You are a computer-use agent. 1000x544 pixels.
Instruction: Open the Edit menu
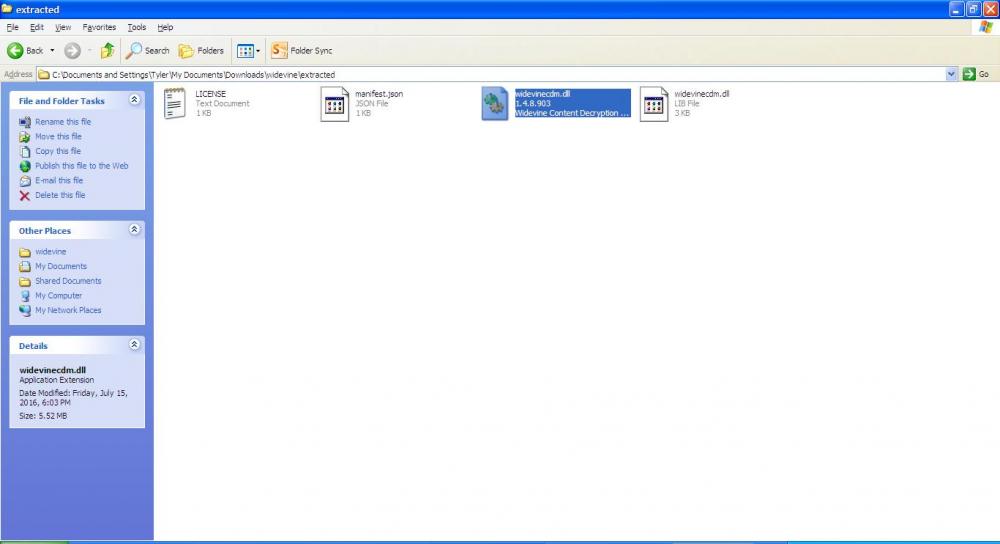coord(37,27)
